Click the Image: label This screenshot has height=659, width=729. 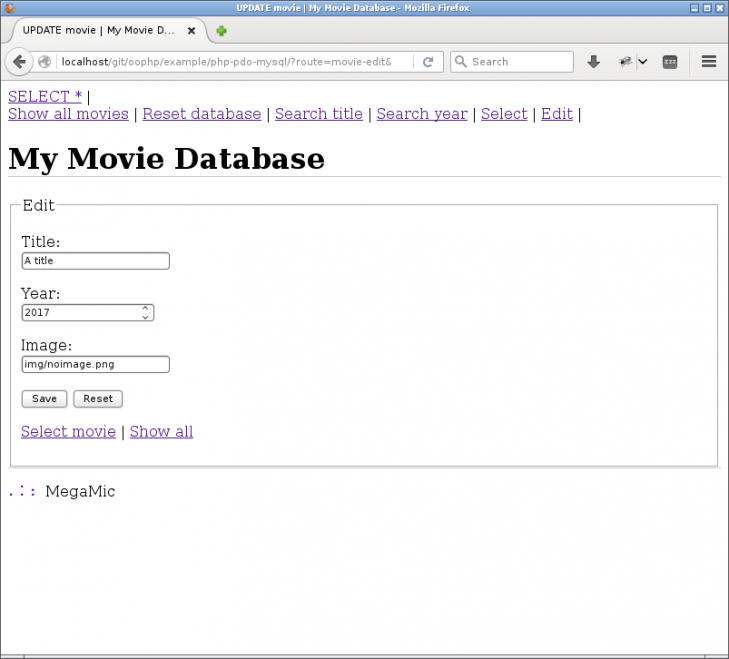pos(46,345)
